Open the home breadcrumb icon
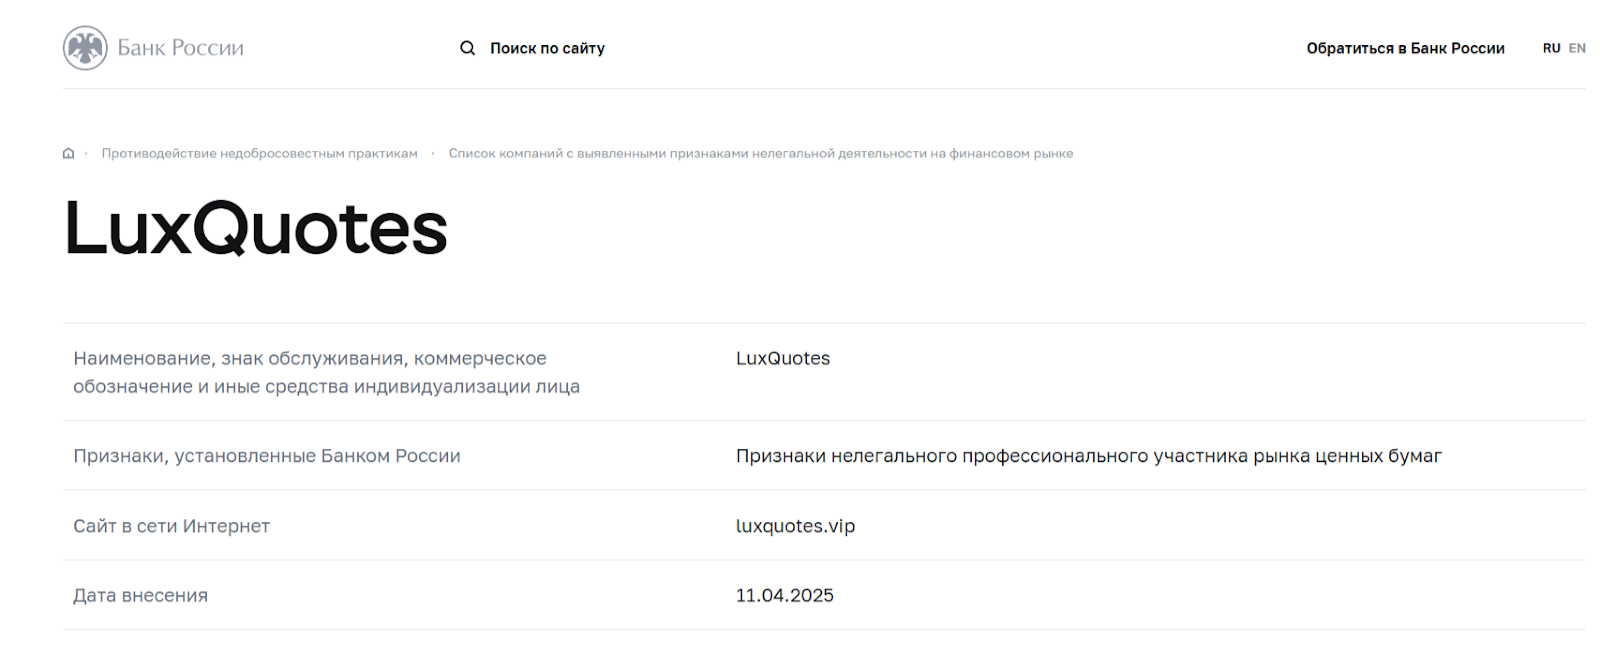The image size is (1600, 655). pyautogui.click(x=68, y=153)
